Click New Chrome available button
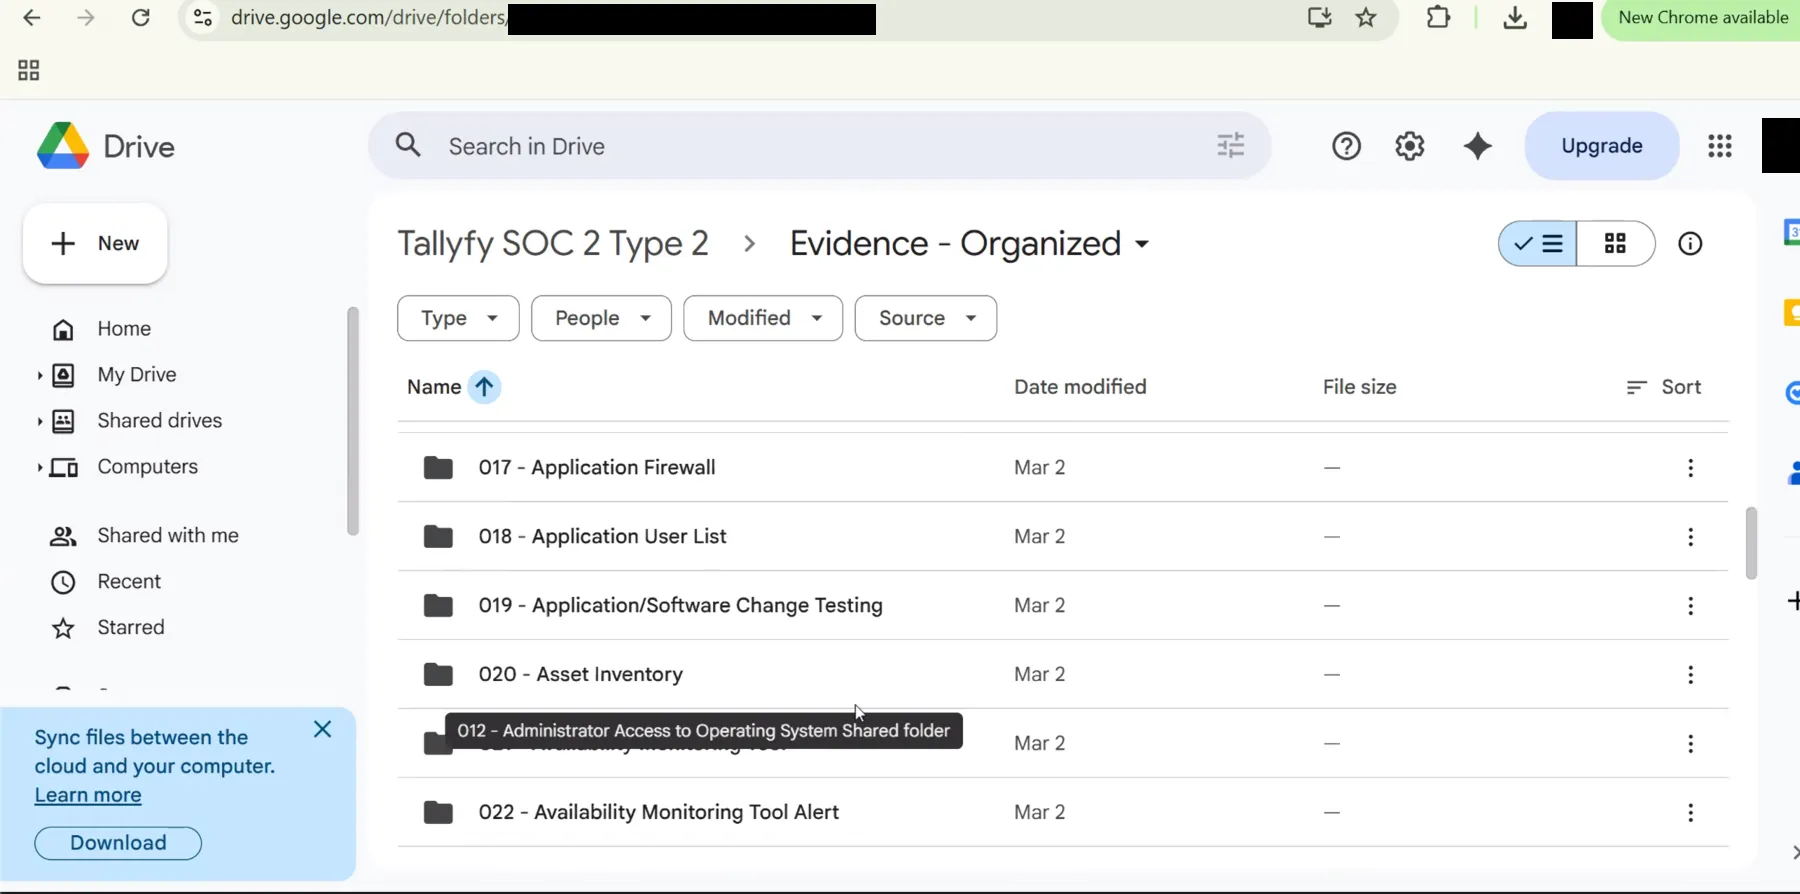 coord(1703,18)
